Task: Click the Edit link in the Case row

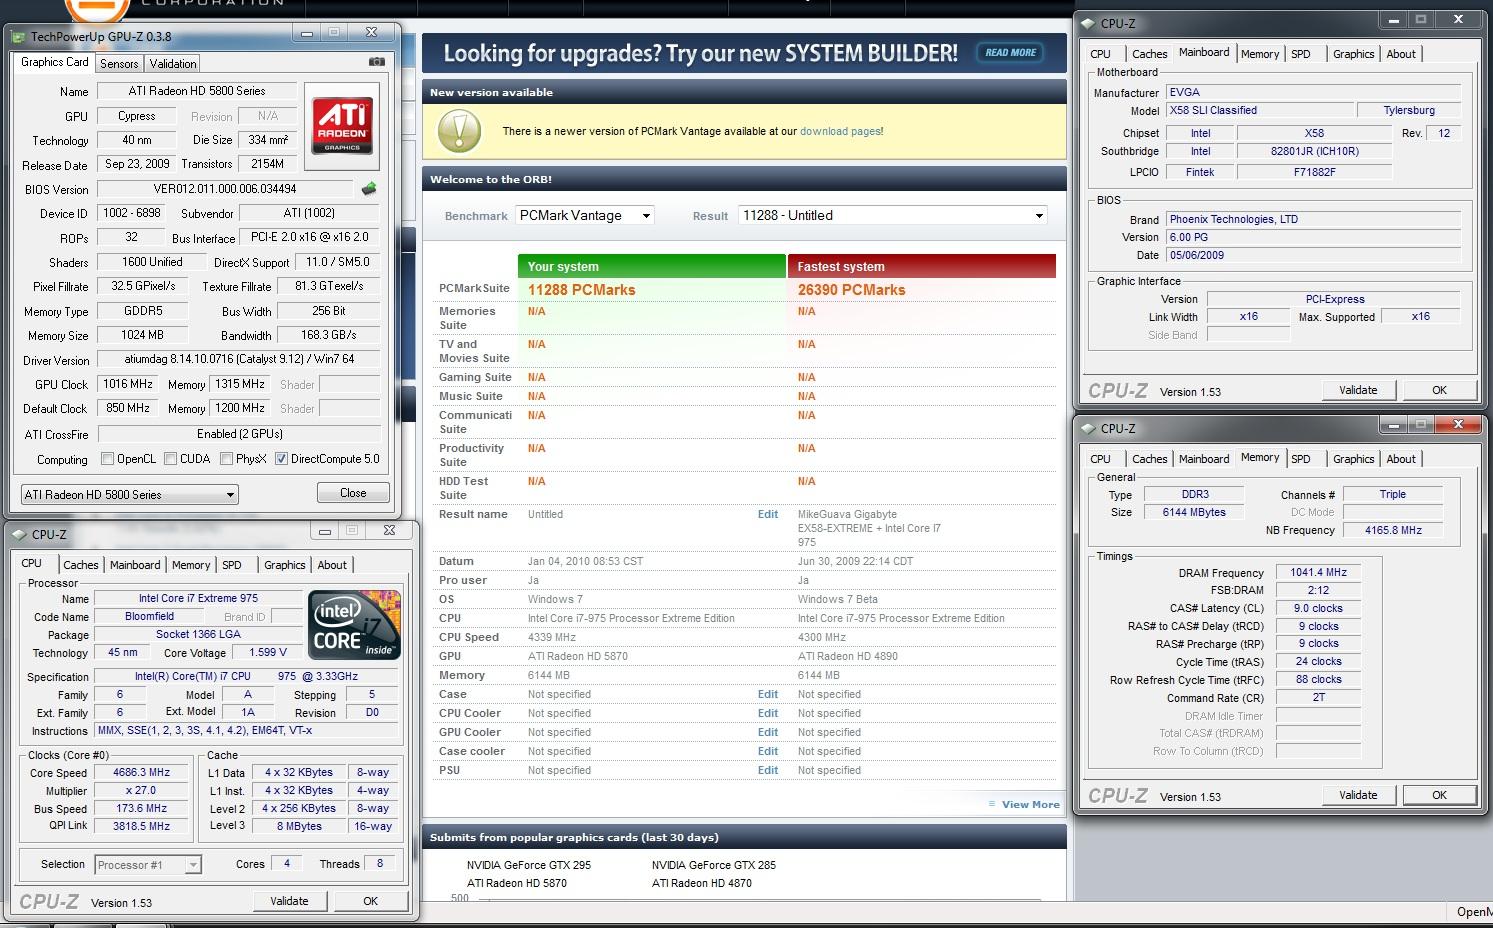Action: (768, 694)
